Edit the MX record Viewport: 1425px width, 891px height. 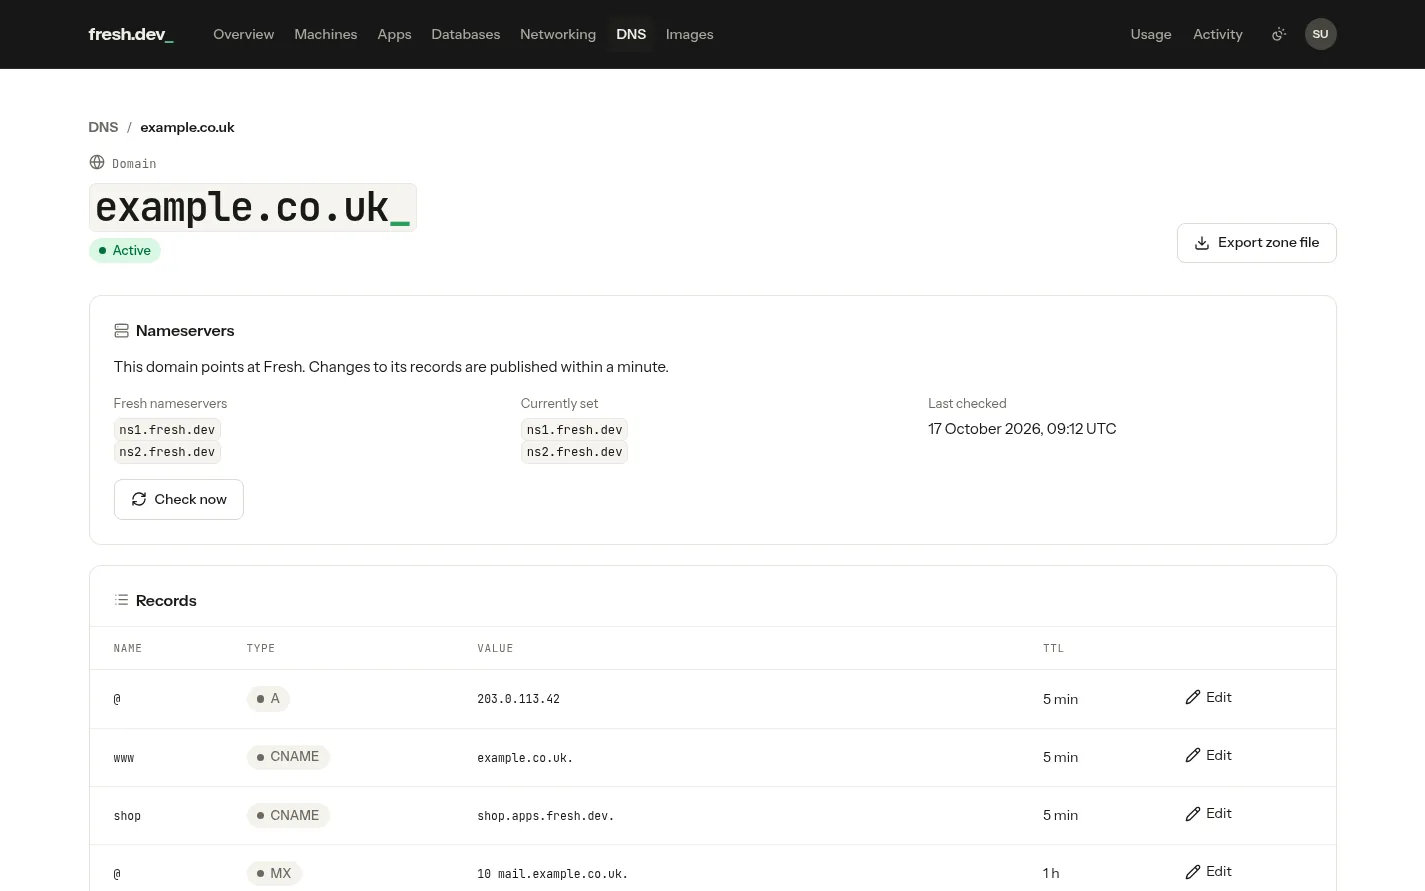(x=1208, y=871)
